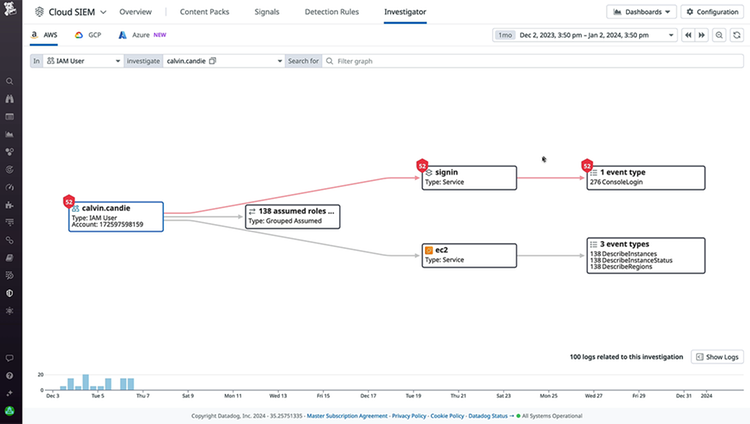The height and width of the screenshot is (424, 750).
Task: Open the sidebar search magnifier icon
Action: click(x=10, y=81)
